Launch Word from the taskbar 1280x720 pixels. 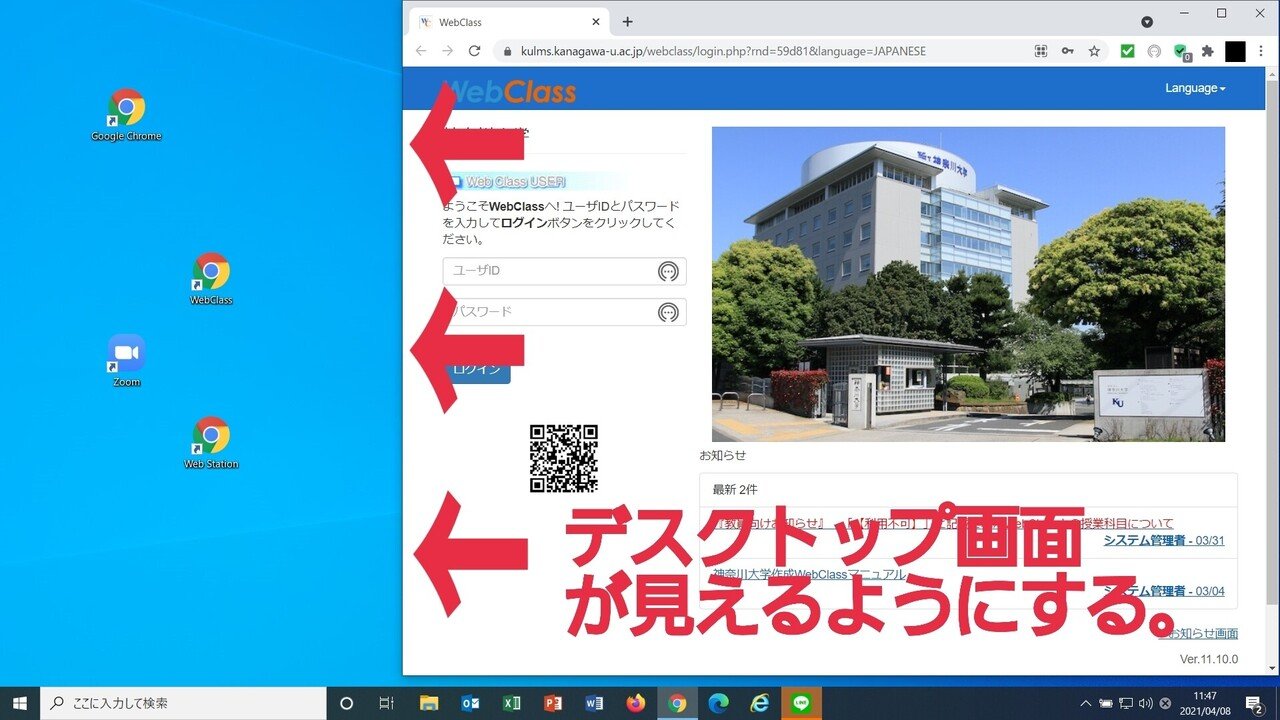594,703
